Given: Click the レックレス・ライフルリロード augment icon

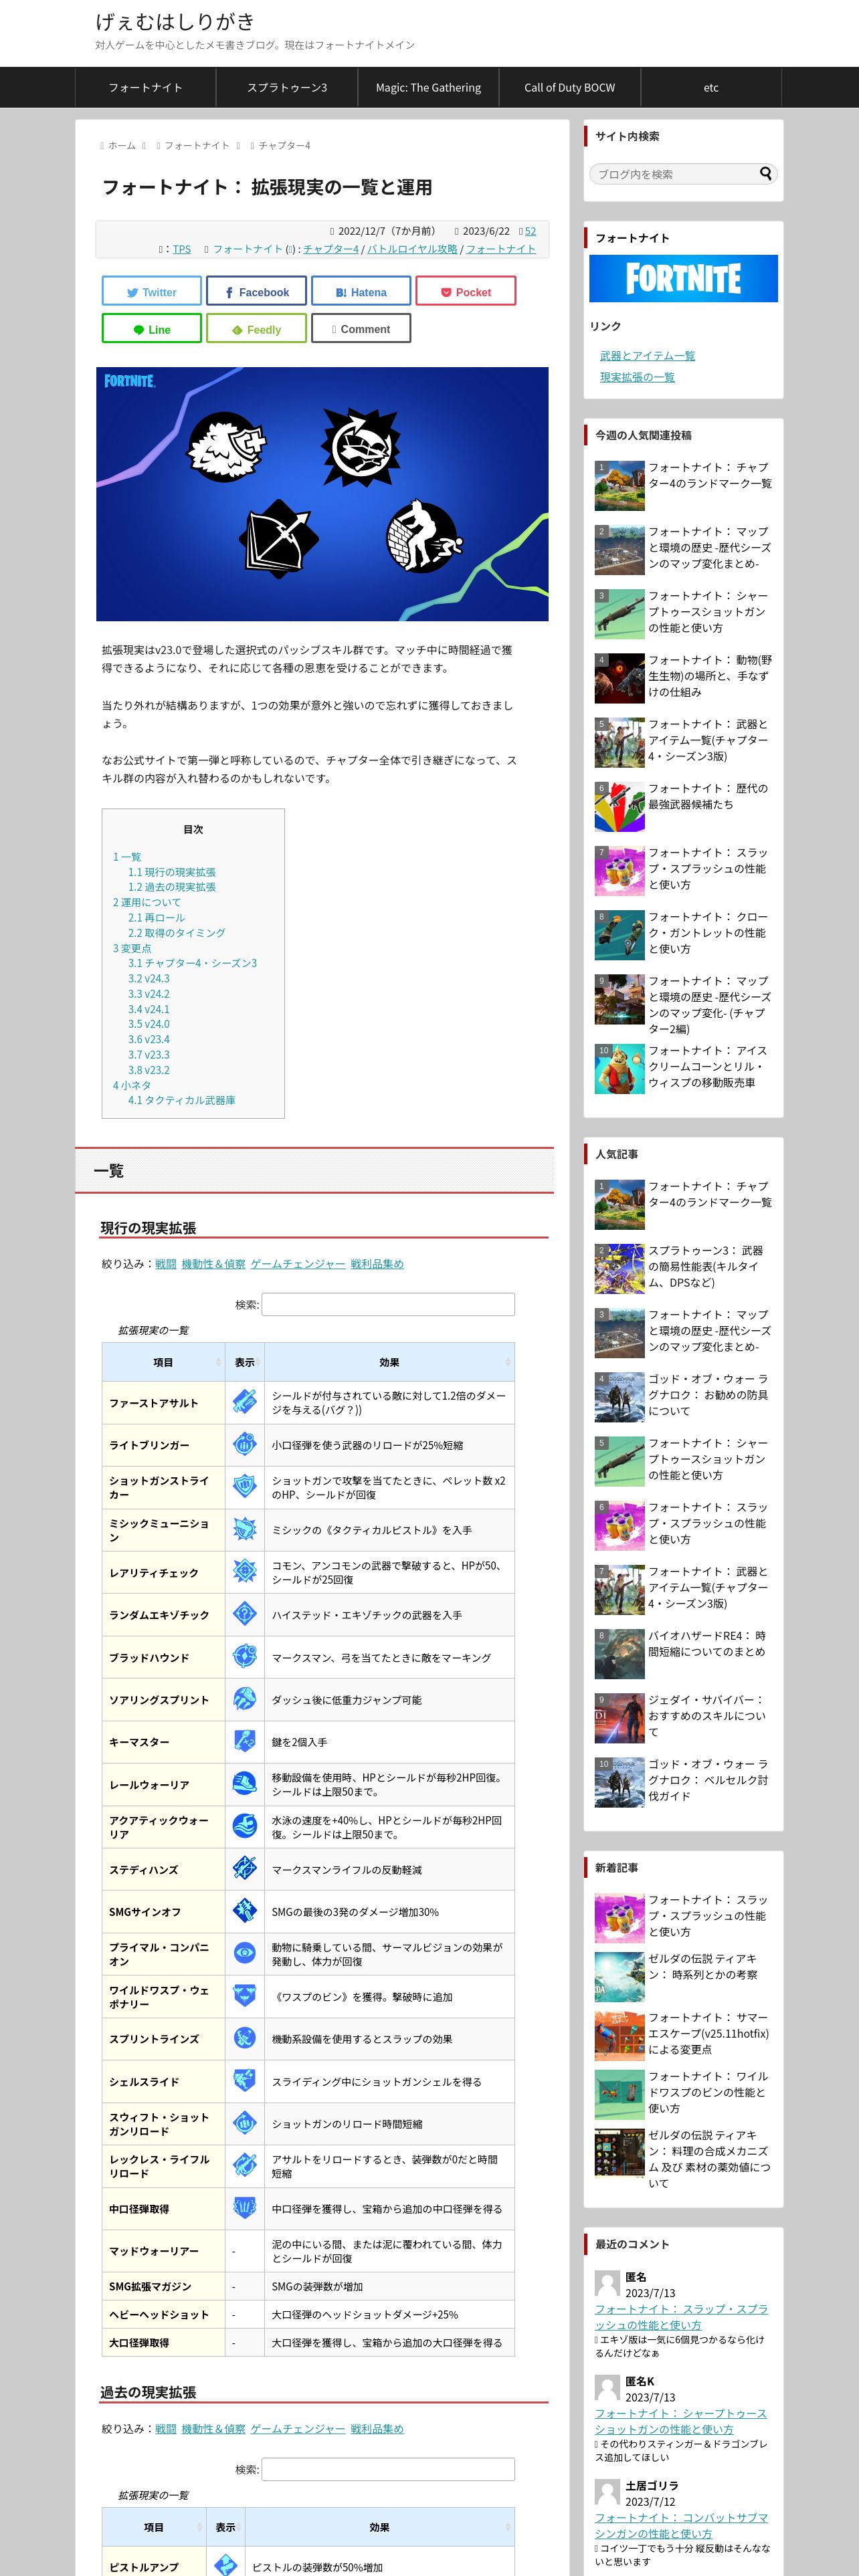Looking at the screenshot, I should (x=244, y=2166).
